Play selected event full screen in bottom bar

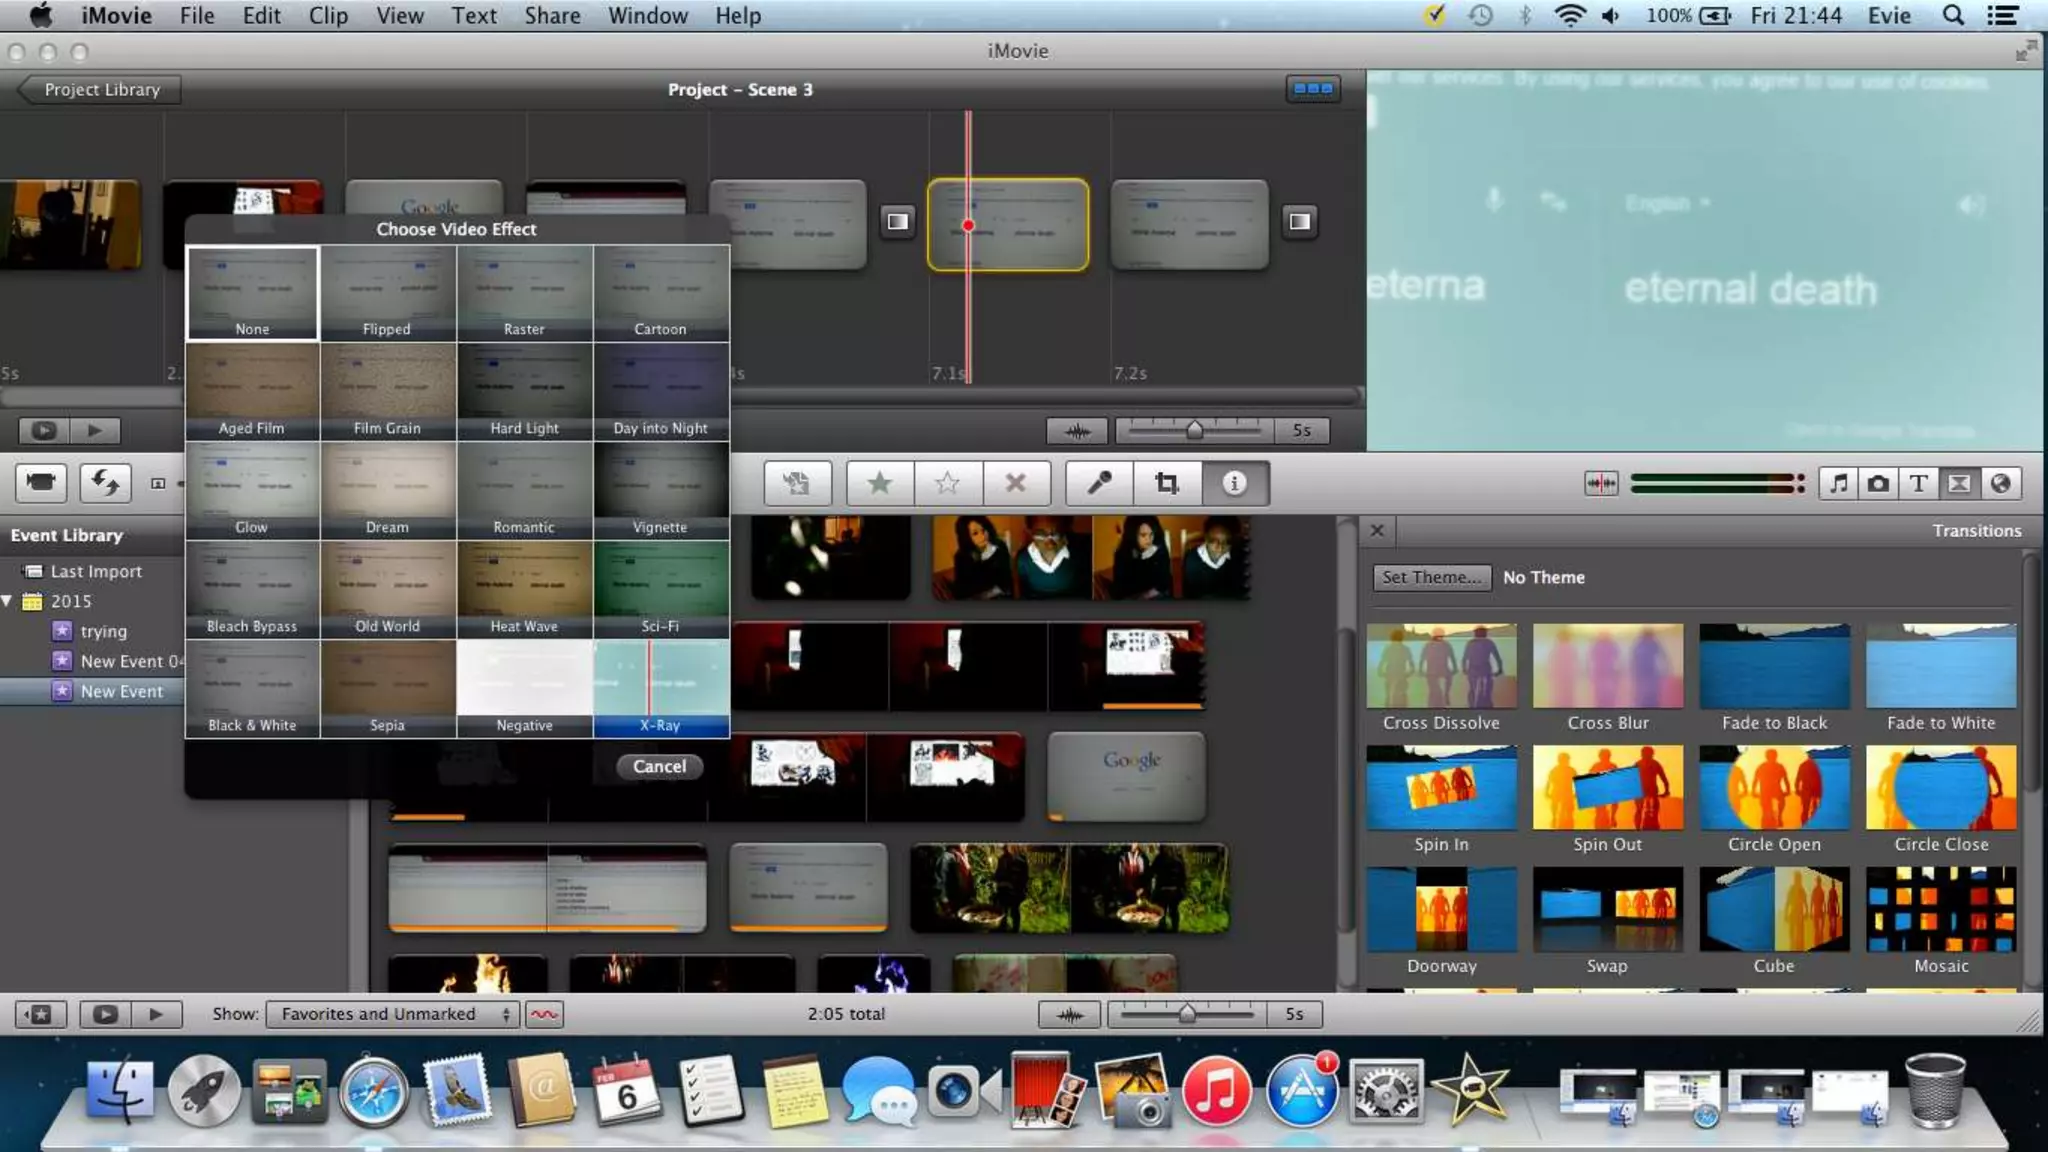105,1014
